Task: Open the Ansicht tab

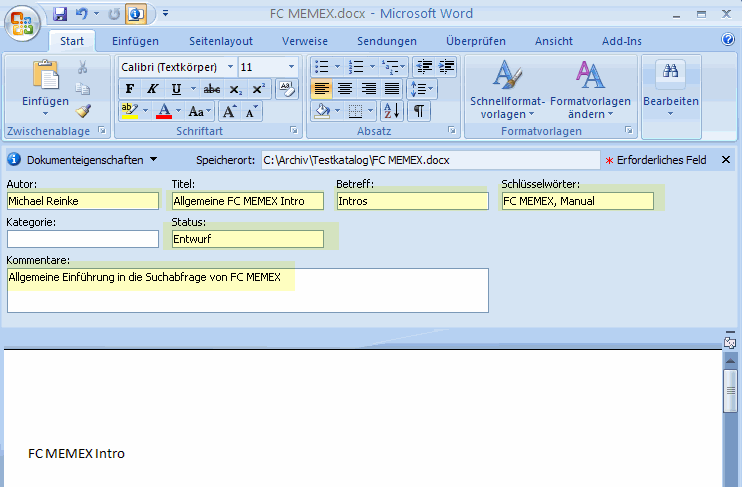Action: (554, 41)
